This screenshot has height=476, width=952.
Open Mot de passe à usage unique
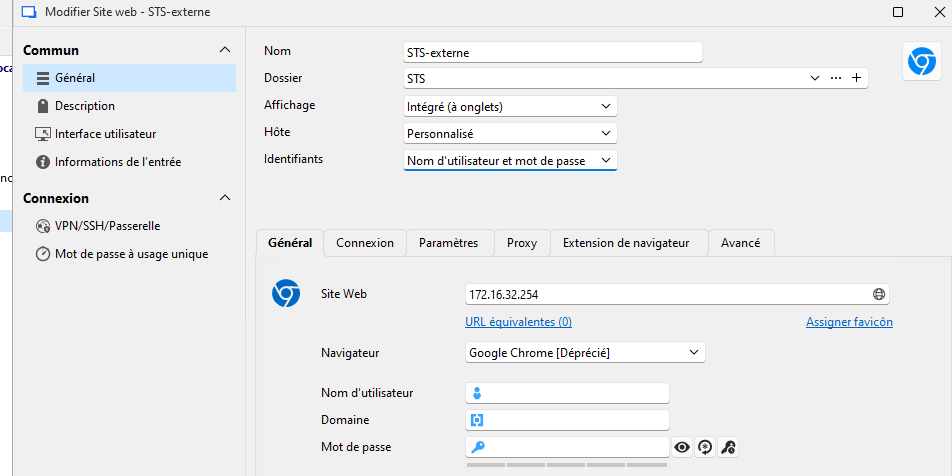click(131, 254)
